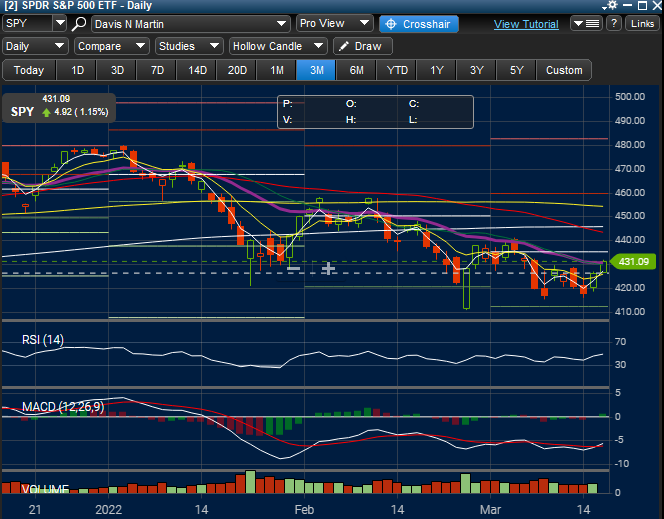Click the Mar date axis label
This screenshot has width=664, height=519.
490,510
